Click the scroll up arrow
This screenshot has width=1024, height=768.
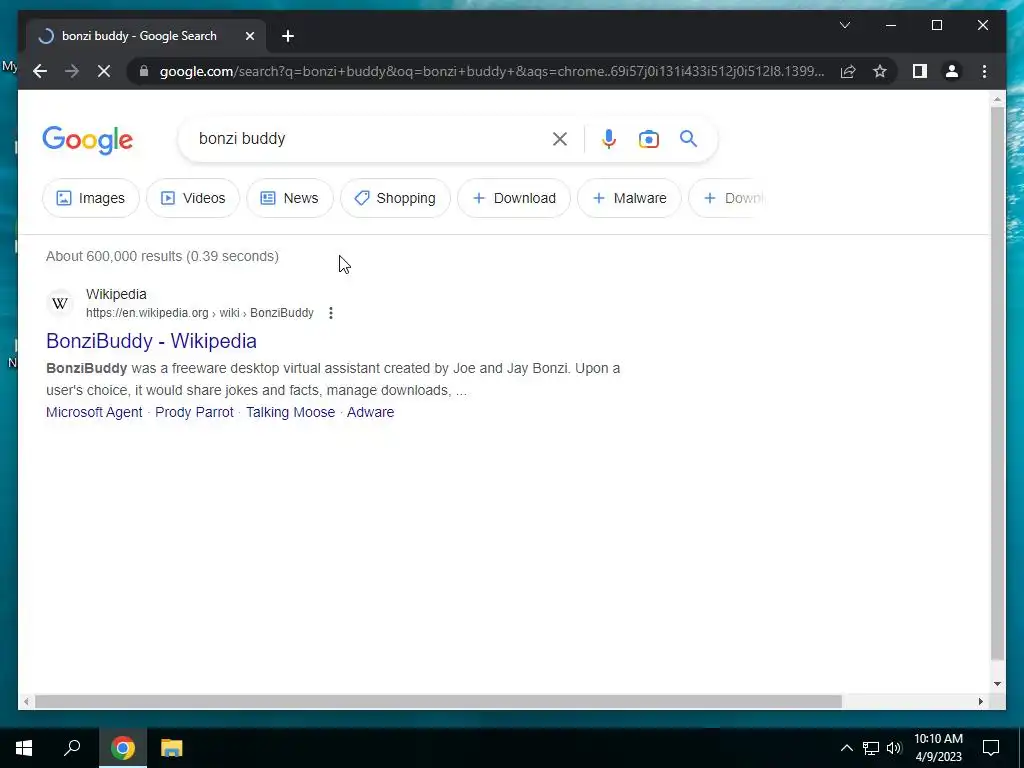tap(997, 99)
